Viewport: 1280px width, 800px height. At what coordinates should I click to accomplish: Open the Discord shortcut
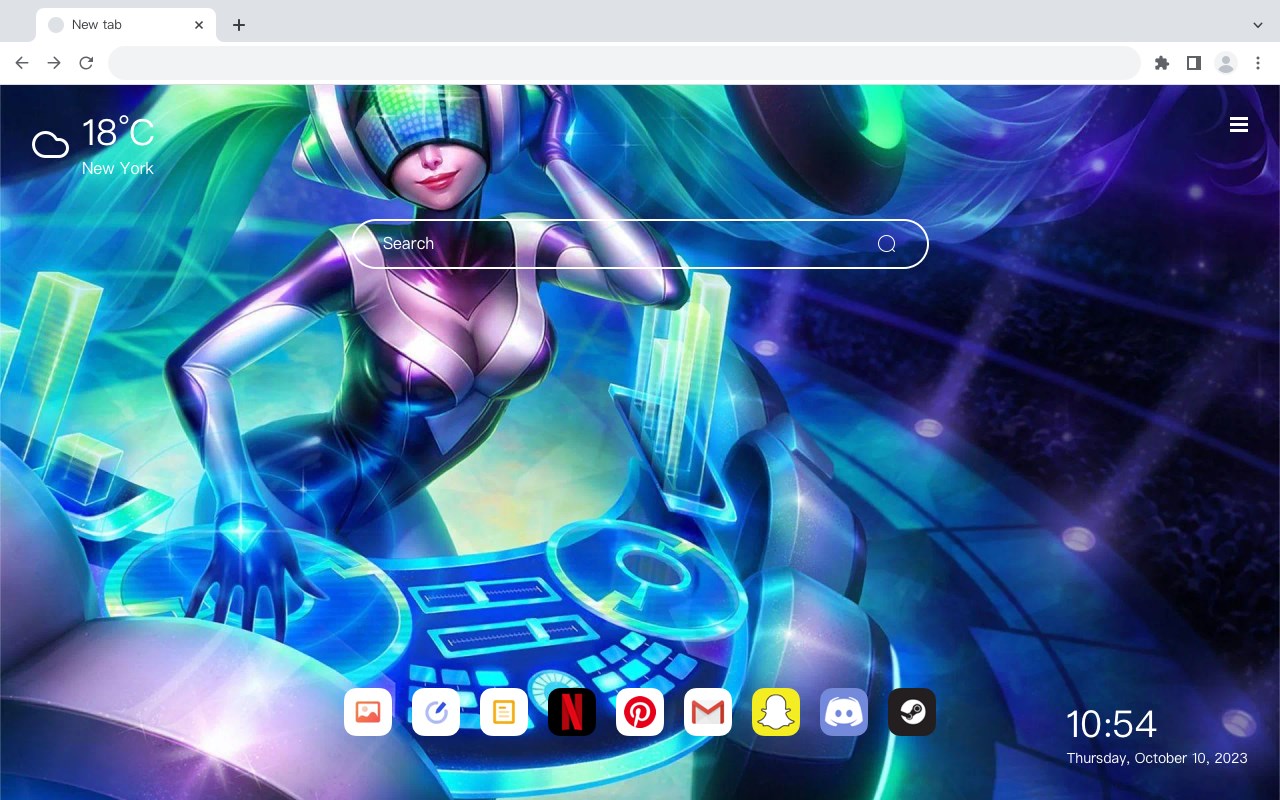(x=844, y=712)
